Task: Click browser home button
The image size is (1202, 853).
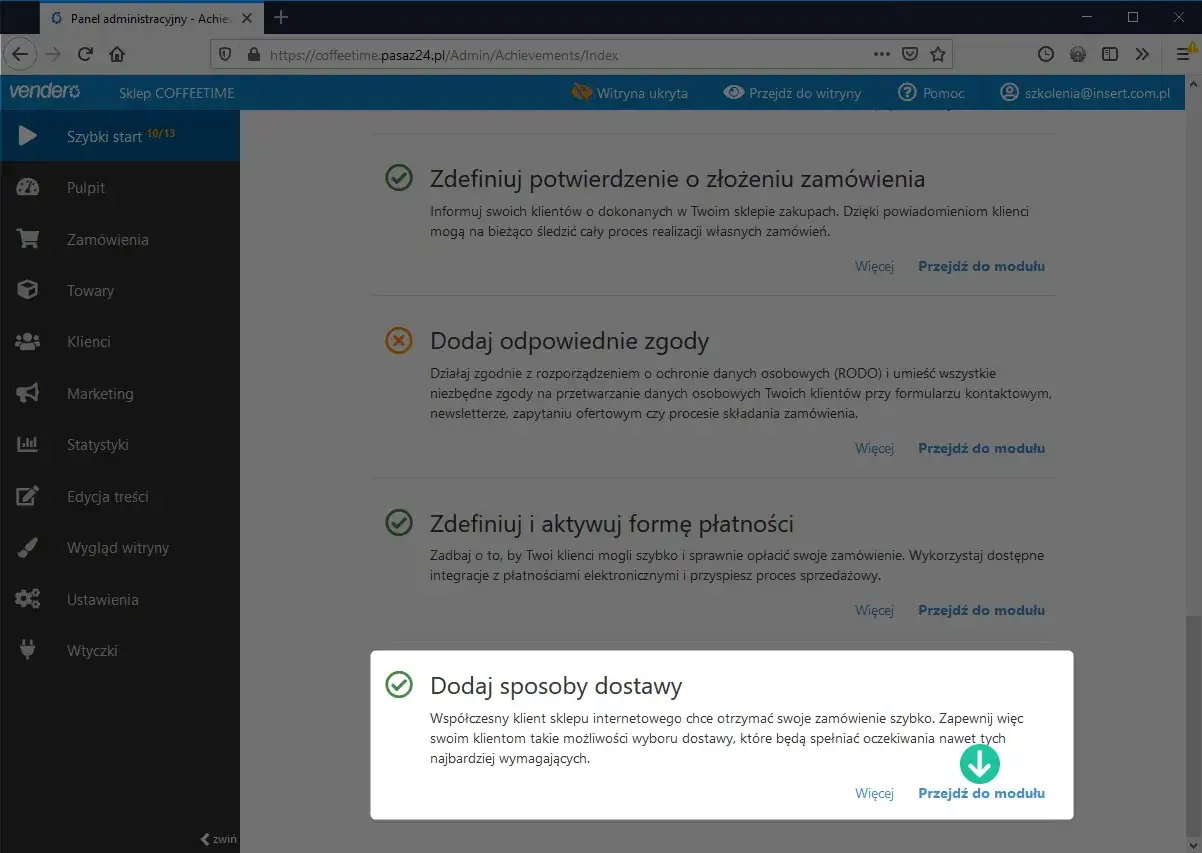Action: pos(117,54)
